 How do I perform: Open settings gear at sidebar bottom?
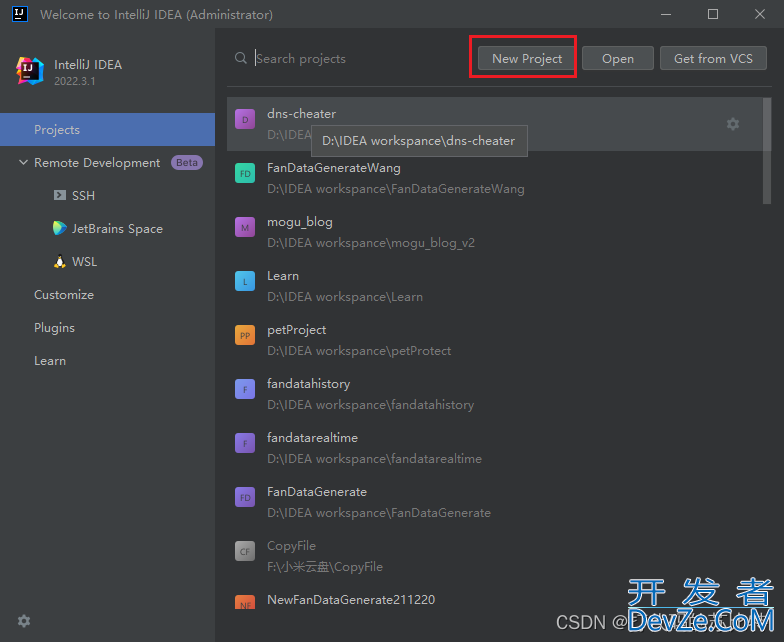coord(24,621)
